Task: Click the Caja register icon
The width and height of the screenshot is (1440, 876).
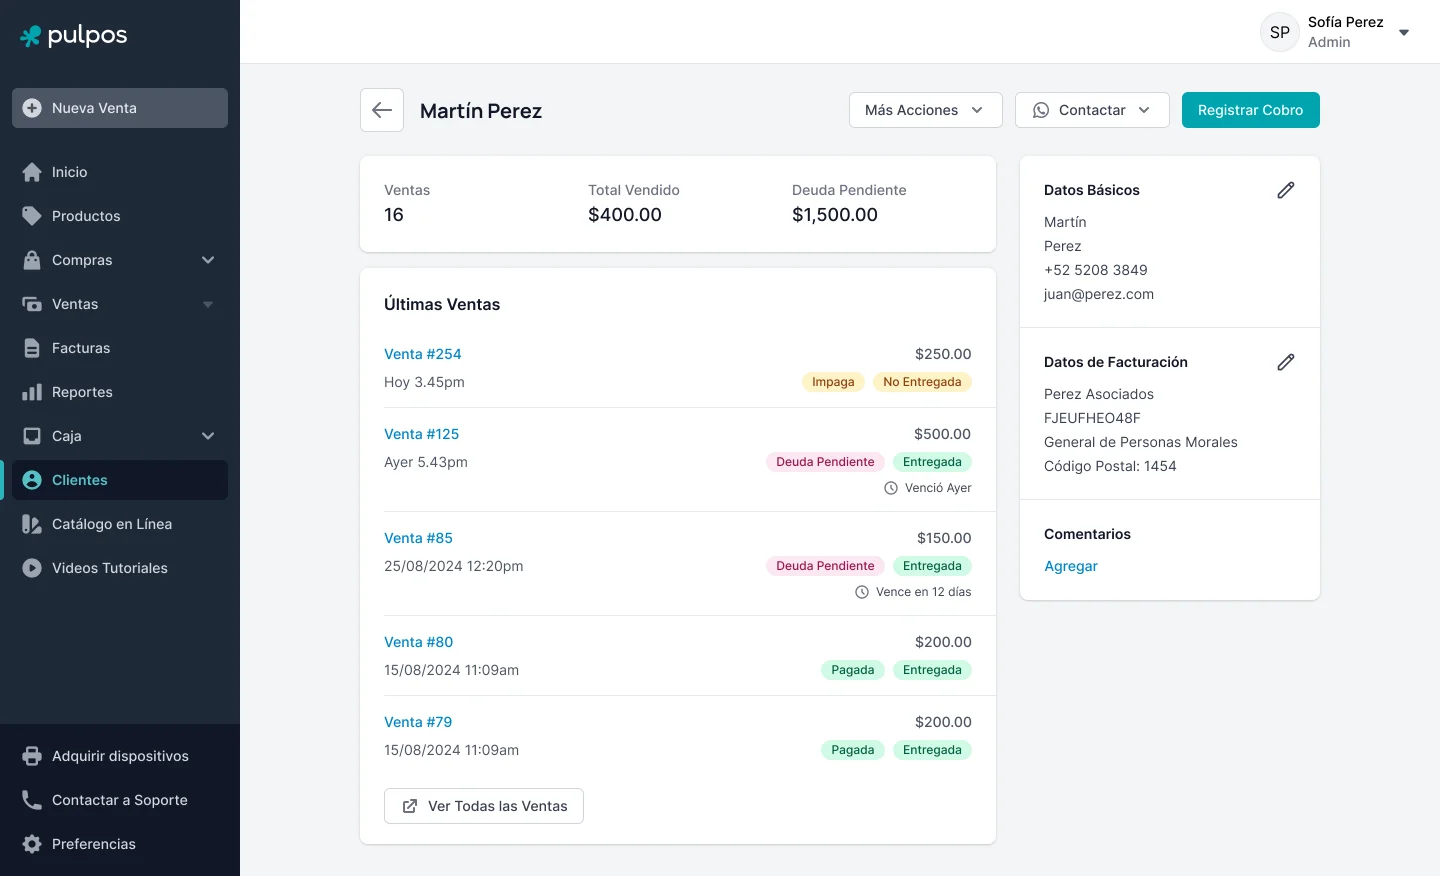Action: point(32,436)
